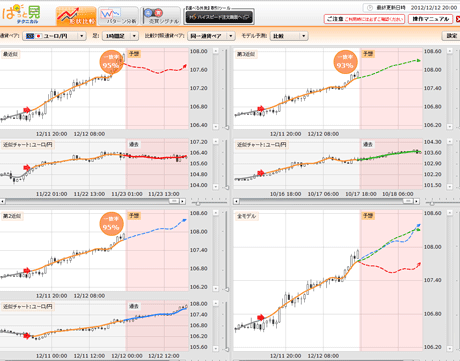460x361 pixels.
Task: Click right arrow of the 11/22 chart's horizontal scrollbar
Action: click(182, 201)
